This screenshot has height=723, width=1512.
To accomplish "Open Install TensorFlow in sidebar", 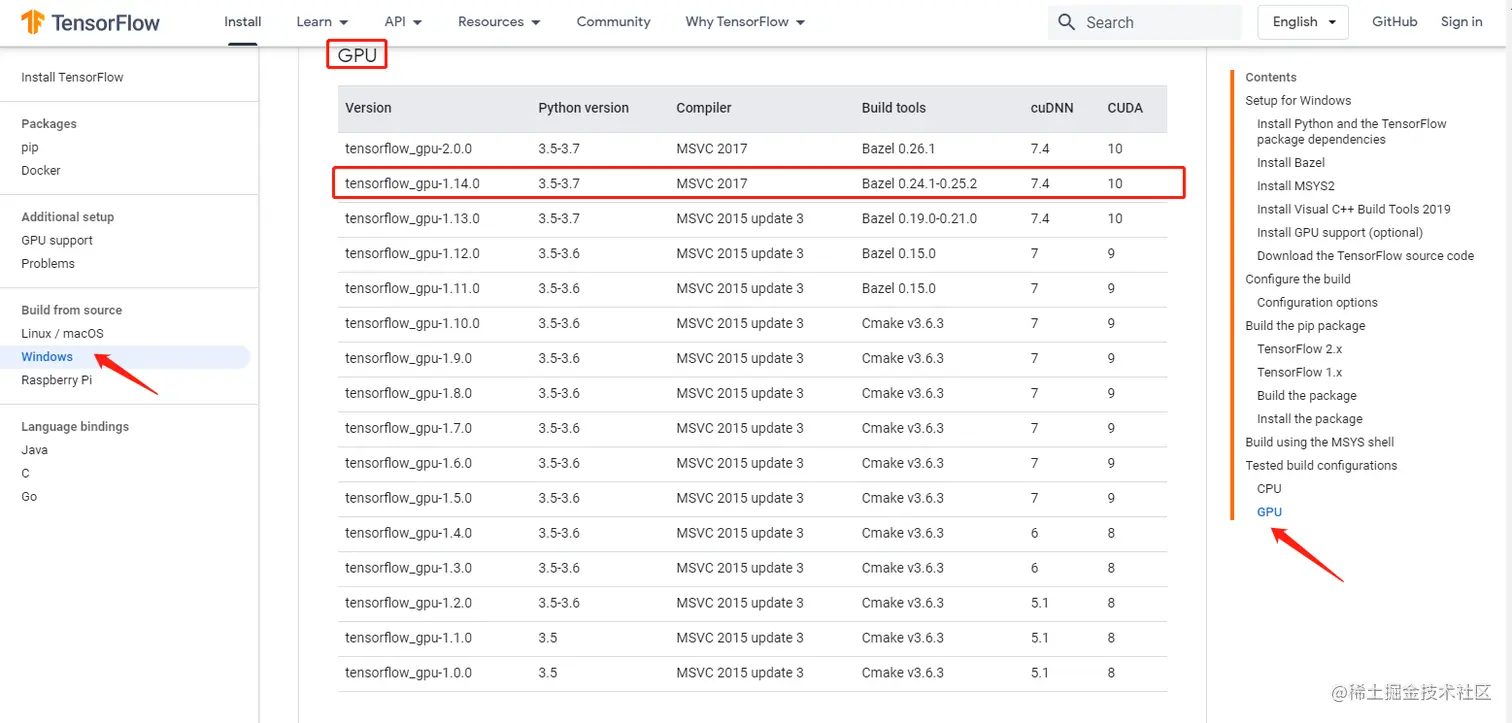I will tap(72, 77).
